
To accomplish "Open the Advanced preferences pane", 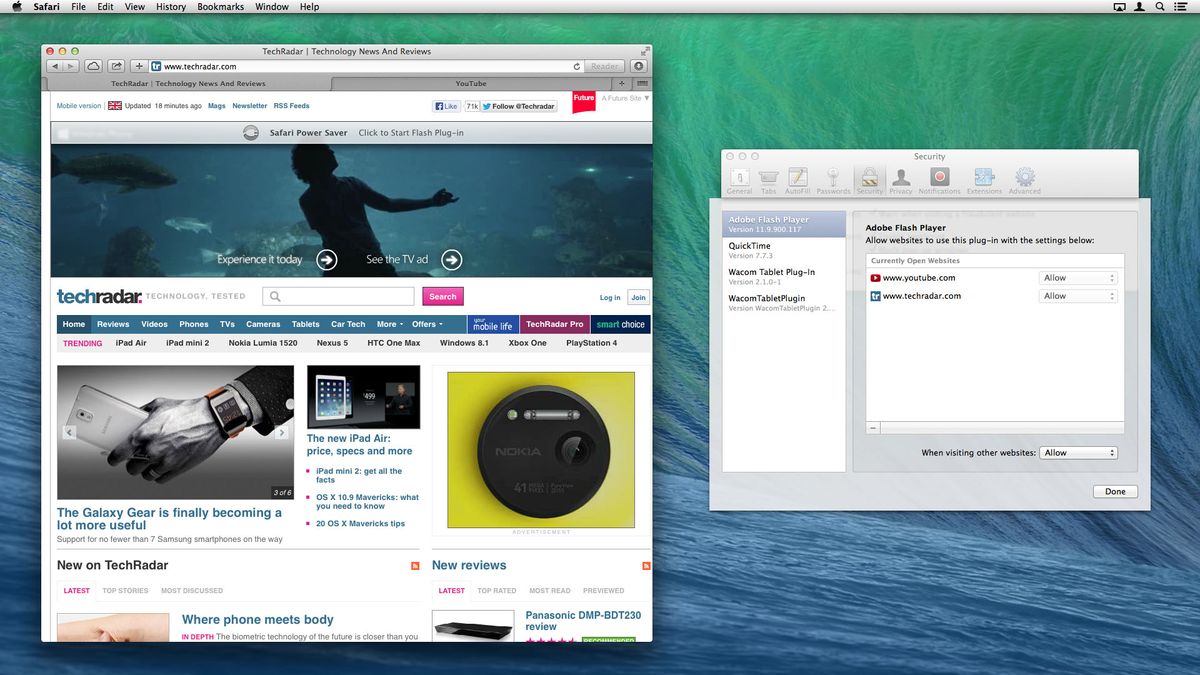I will [1025, 178].
